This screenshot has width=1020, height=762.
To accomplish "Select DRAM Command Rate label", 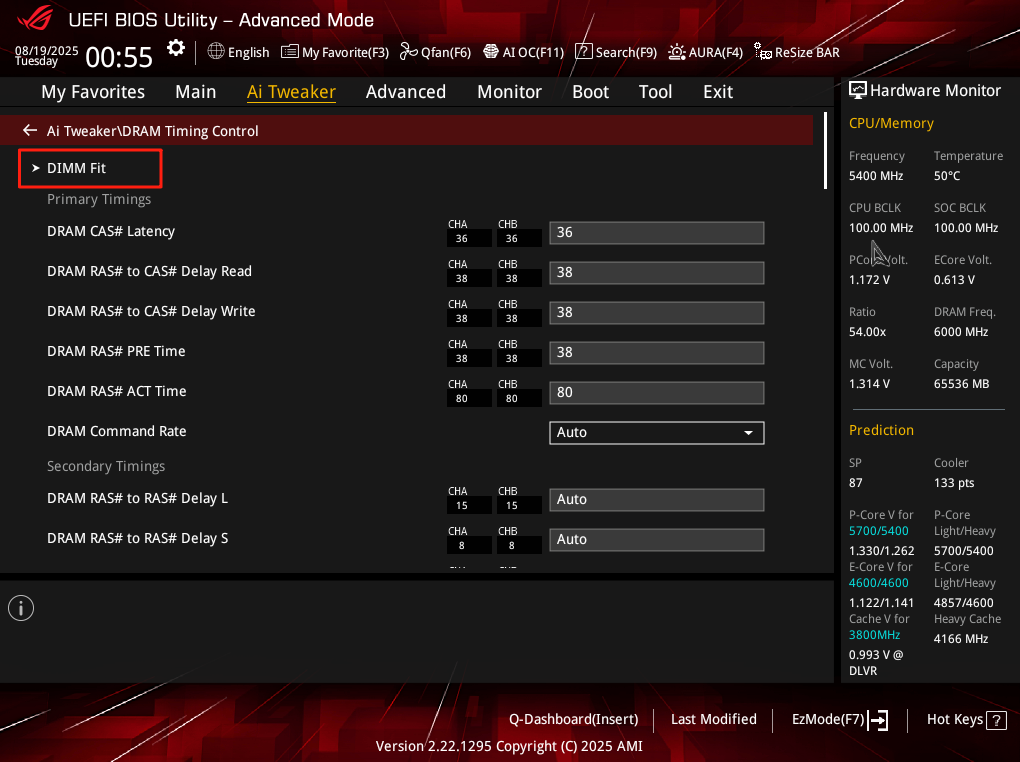I will coord(116,431).
